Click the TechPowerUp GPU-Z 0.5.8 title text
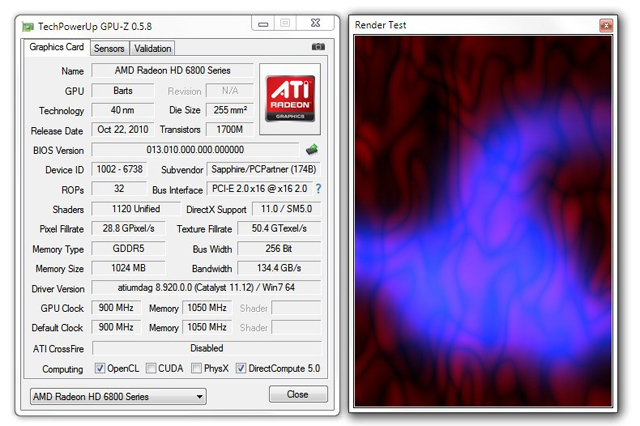The height and width of the screenshot is (426, 640). pyautogui.click(x=95, y=27)
